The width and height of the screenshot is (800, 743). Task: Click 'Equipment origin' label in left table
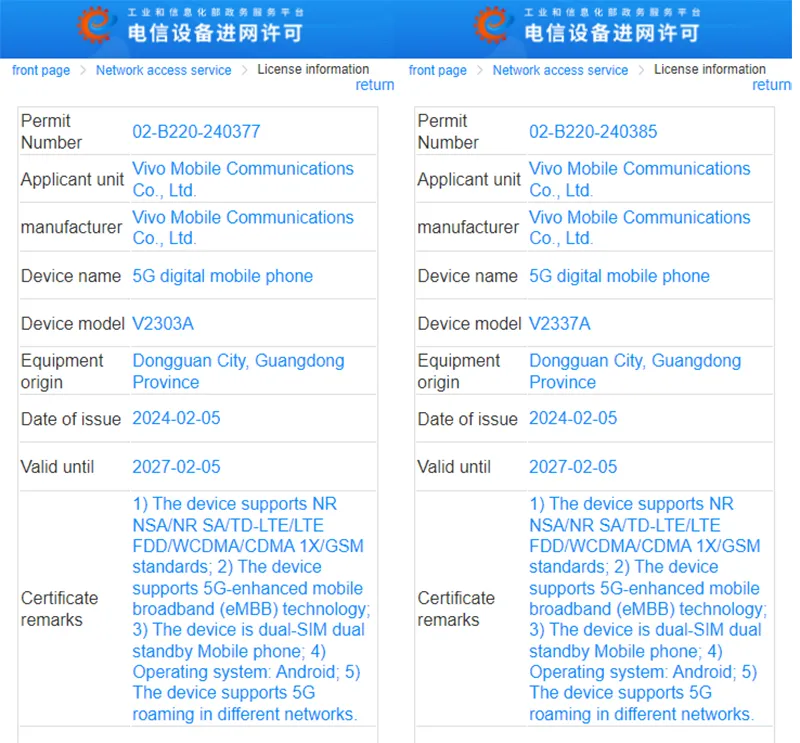coord(62,372)
